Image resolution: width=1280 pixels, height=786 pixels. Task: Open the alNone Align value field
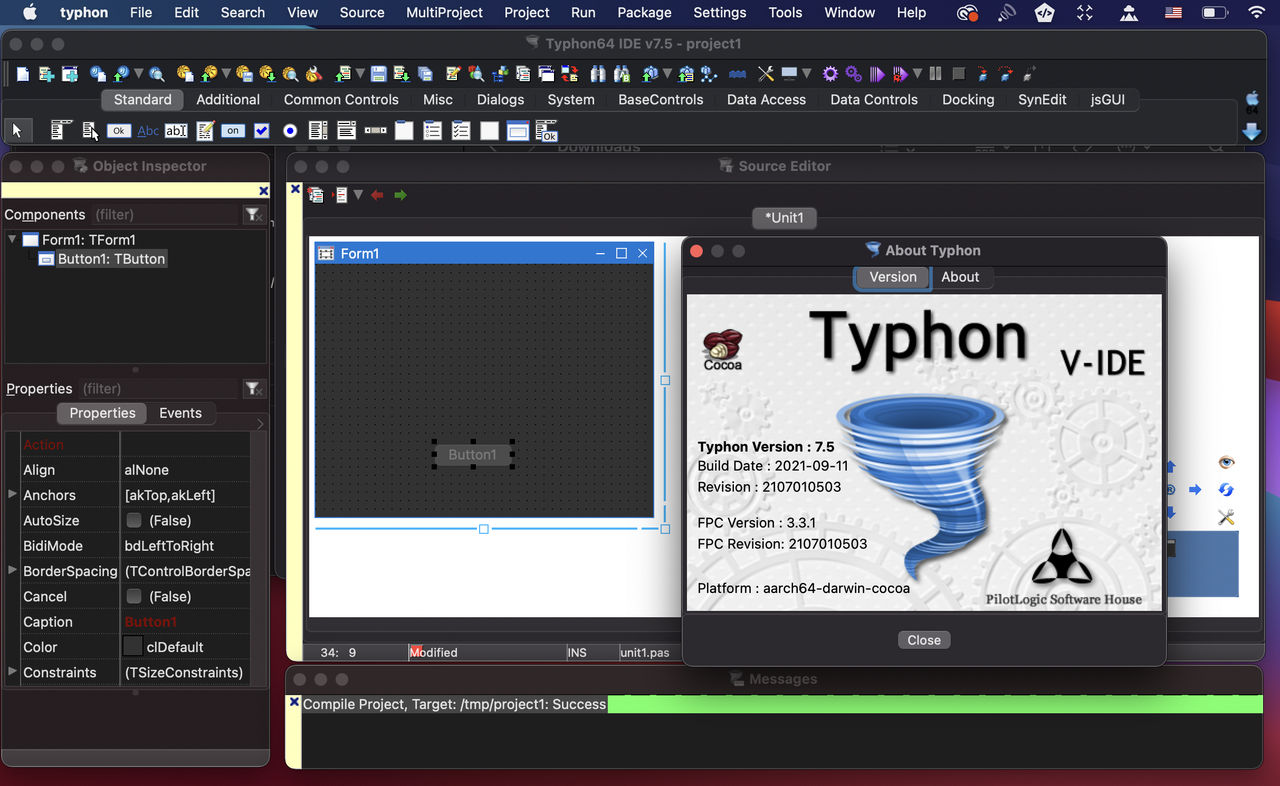(185, 470)
